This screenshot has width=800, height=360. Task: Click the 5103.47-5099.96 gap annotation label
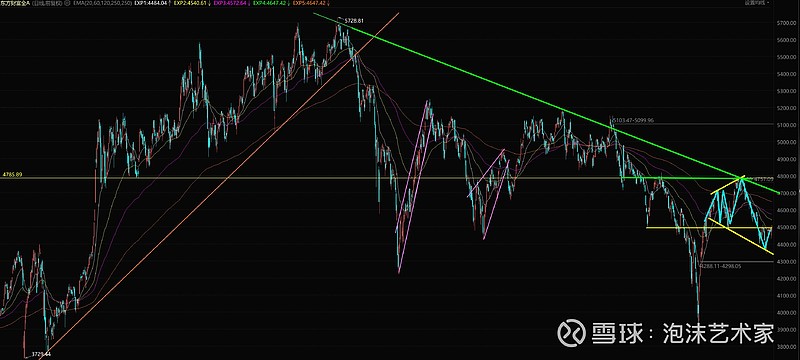pyautogui.click(x=633, y=120)
